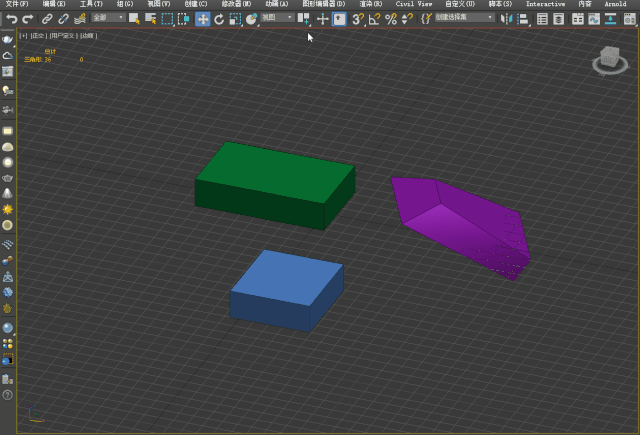Click the 三角形: 36 statistics text
Image resolution: width=640 pixels, height=435 pixels.
[38, 60]
